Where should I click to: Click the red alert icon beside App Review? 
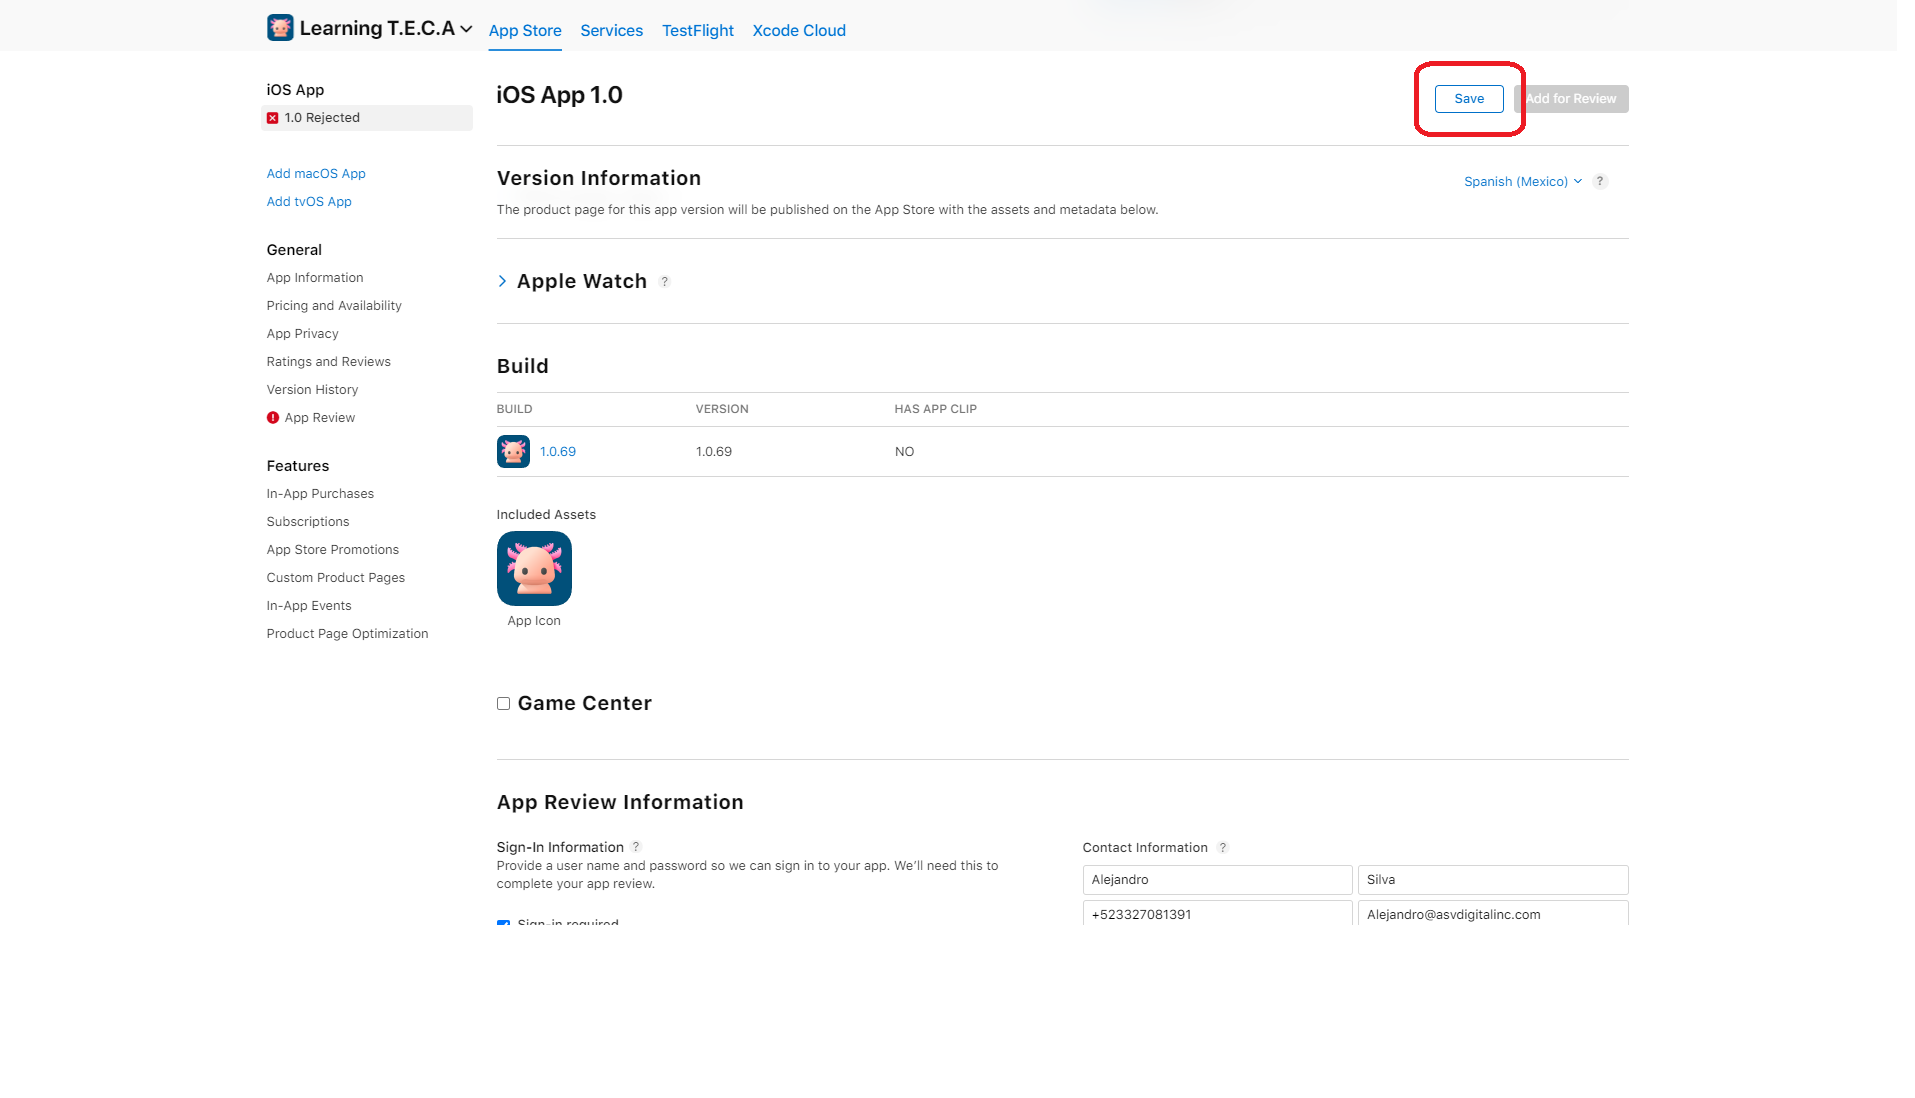[x=273, y=418]
